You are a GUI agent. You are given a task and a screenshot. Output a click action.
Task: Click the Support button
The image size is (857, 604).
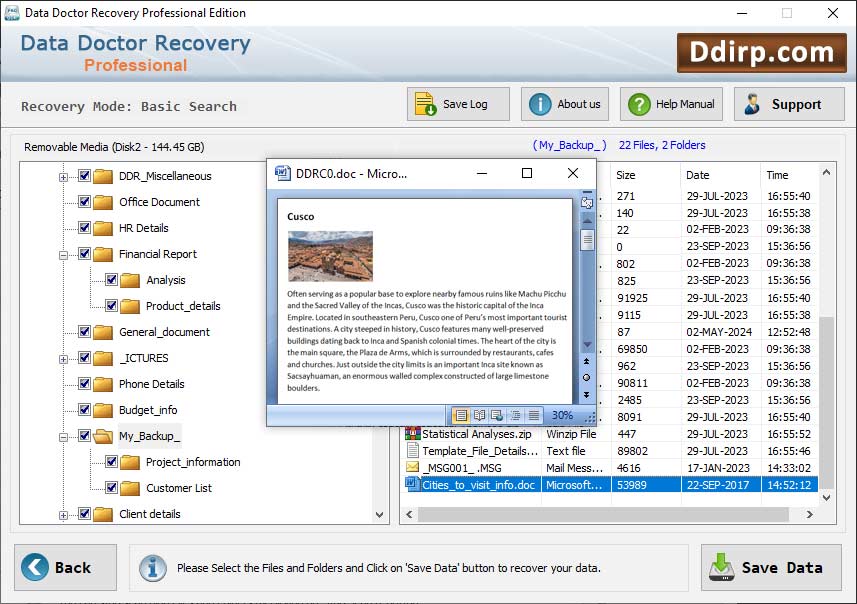789,104
